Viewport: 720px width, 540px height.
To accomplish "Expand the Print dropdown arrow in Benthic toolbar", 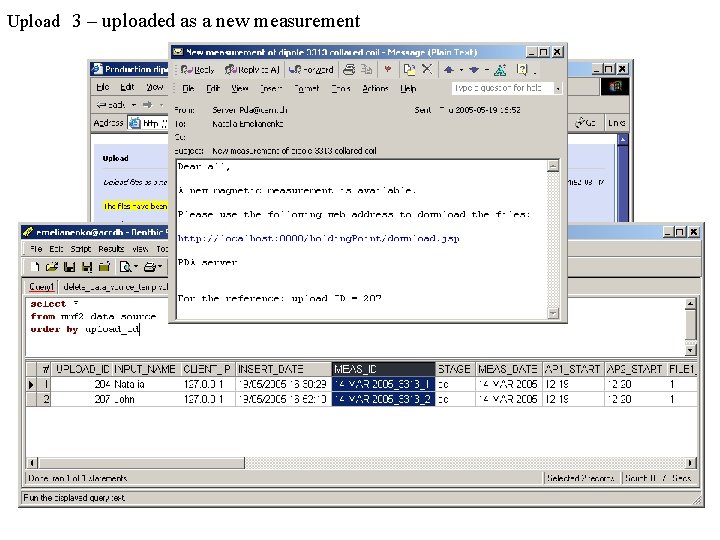I will 160,266.
